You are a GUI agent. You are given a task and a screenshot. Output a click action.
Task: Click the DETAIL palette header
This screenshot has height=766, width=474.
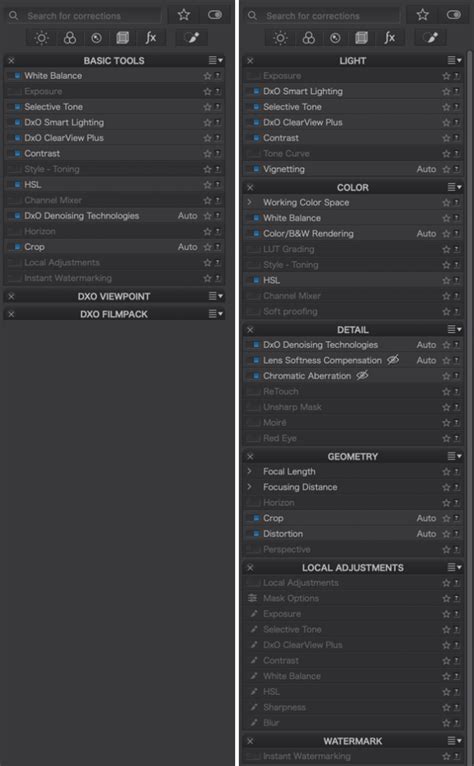point(353,330)
